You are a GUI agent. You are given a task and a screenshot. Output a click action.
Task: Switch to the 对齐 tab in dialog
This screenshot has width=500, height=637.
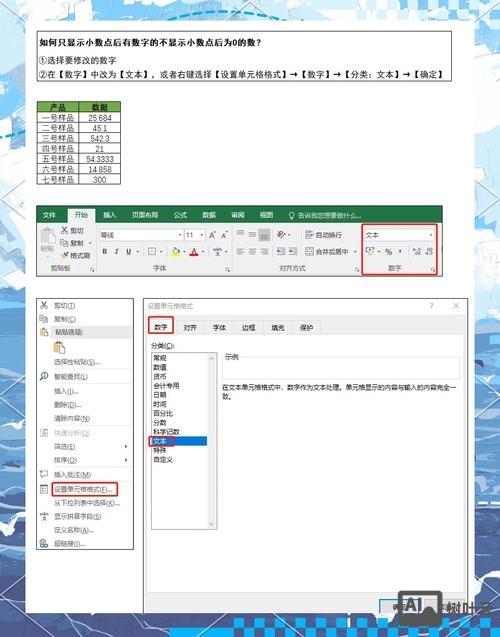(190, 327)
